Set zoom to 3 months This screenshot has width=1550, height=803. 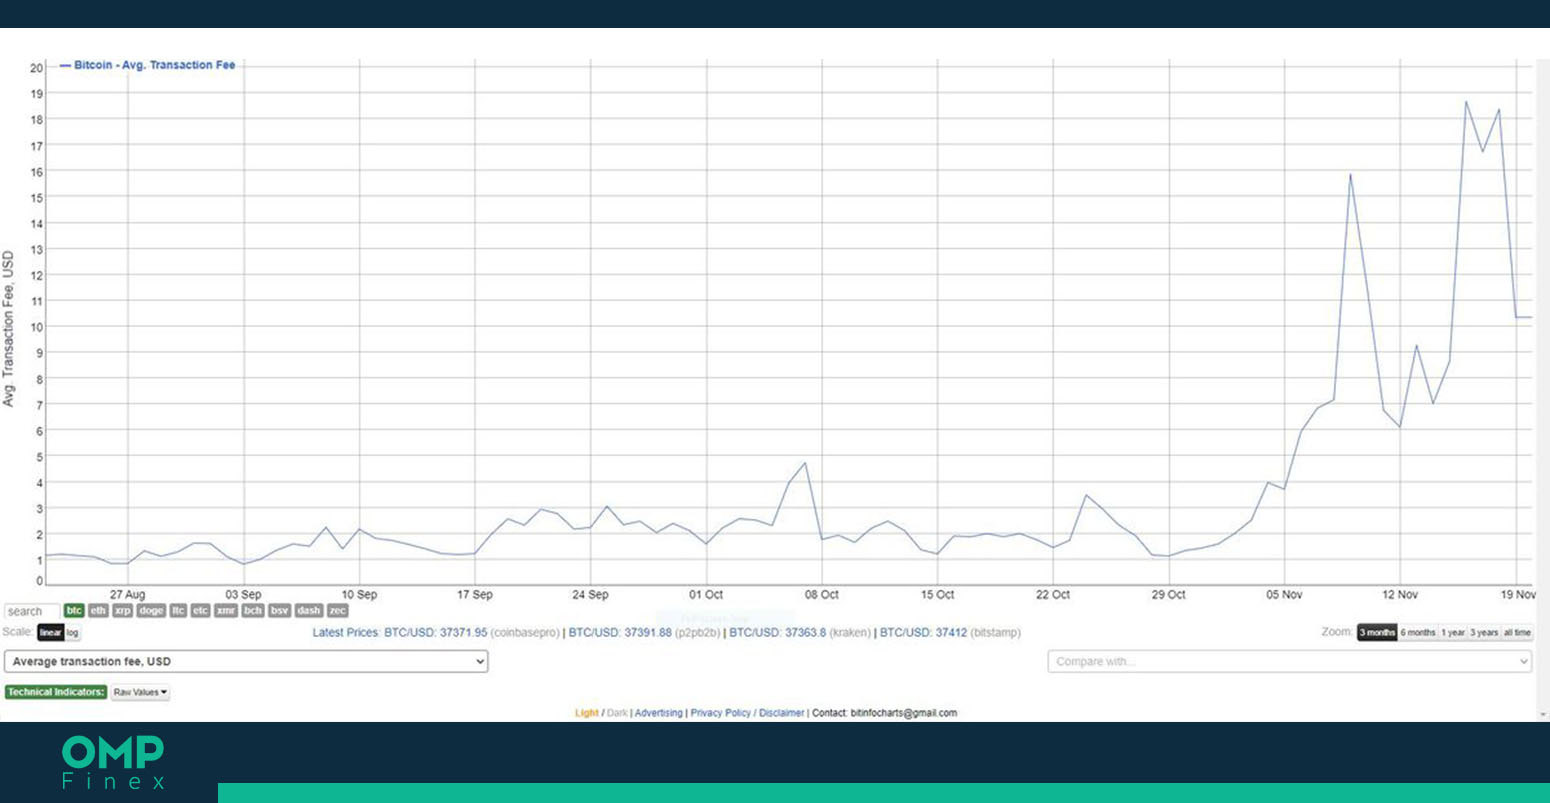[1377, 632]
